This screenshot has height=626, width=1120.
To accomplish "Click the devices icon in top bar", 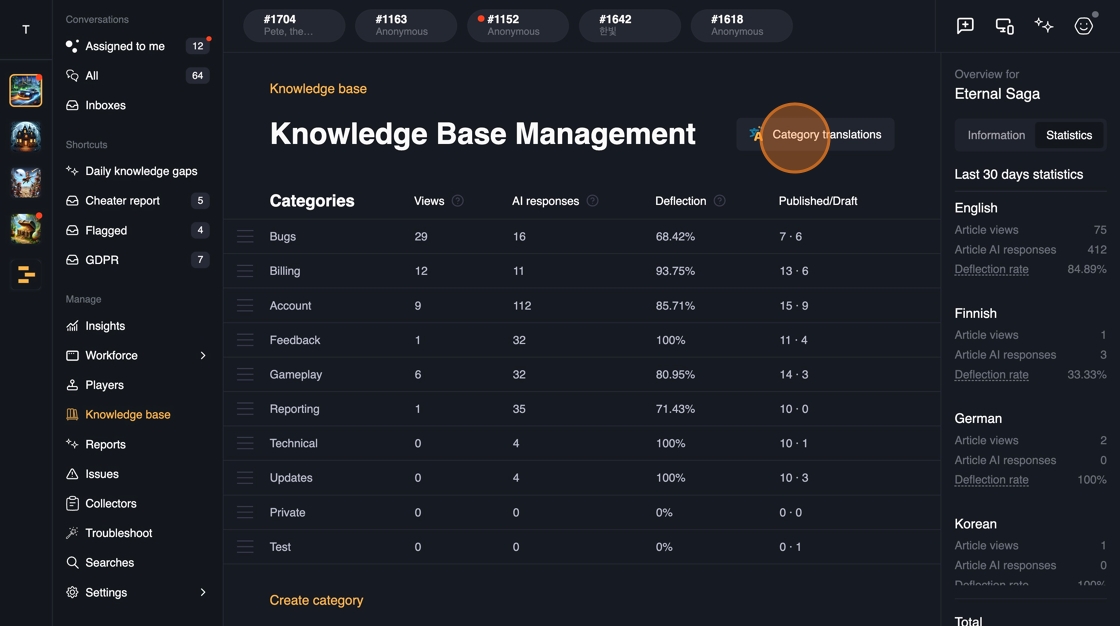I will pos(1005,26).
